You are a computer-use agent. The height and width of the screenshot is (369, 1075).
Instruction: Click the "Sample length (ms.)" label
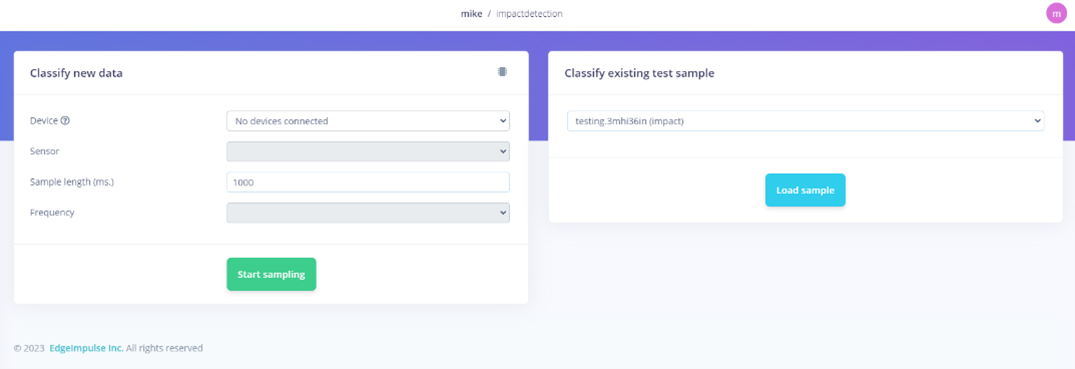click(x=72, y=182)
